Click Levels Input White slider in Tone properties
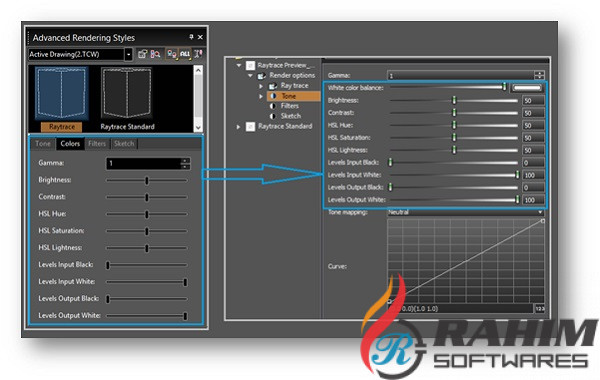This screenshot has height=380, width=600. pyautogui.click(x=454, y=175)
